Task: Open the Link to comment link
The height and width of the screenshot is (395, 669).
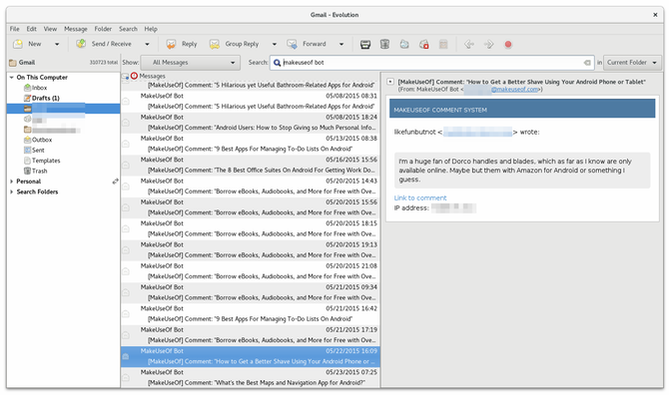Action: pyautogui.click(x=420, y=198)
